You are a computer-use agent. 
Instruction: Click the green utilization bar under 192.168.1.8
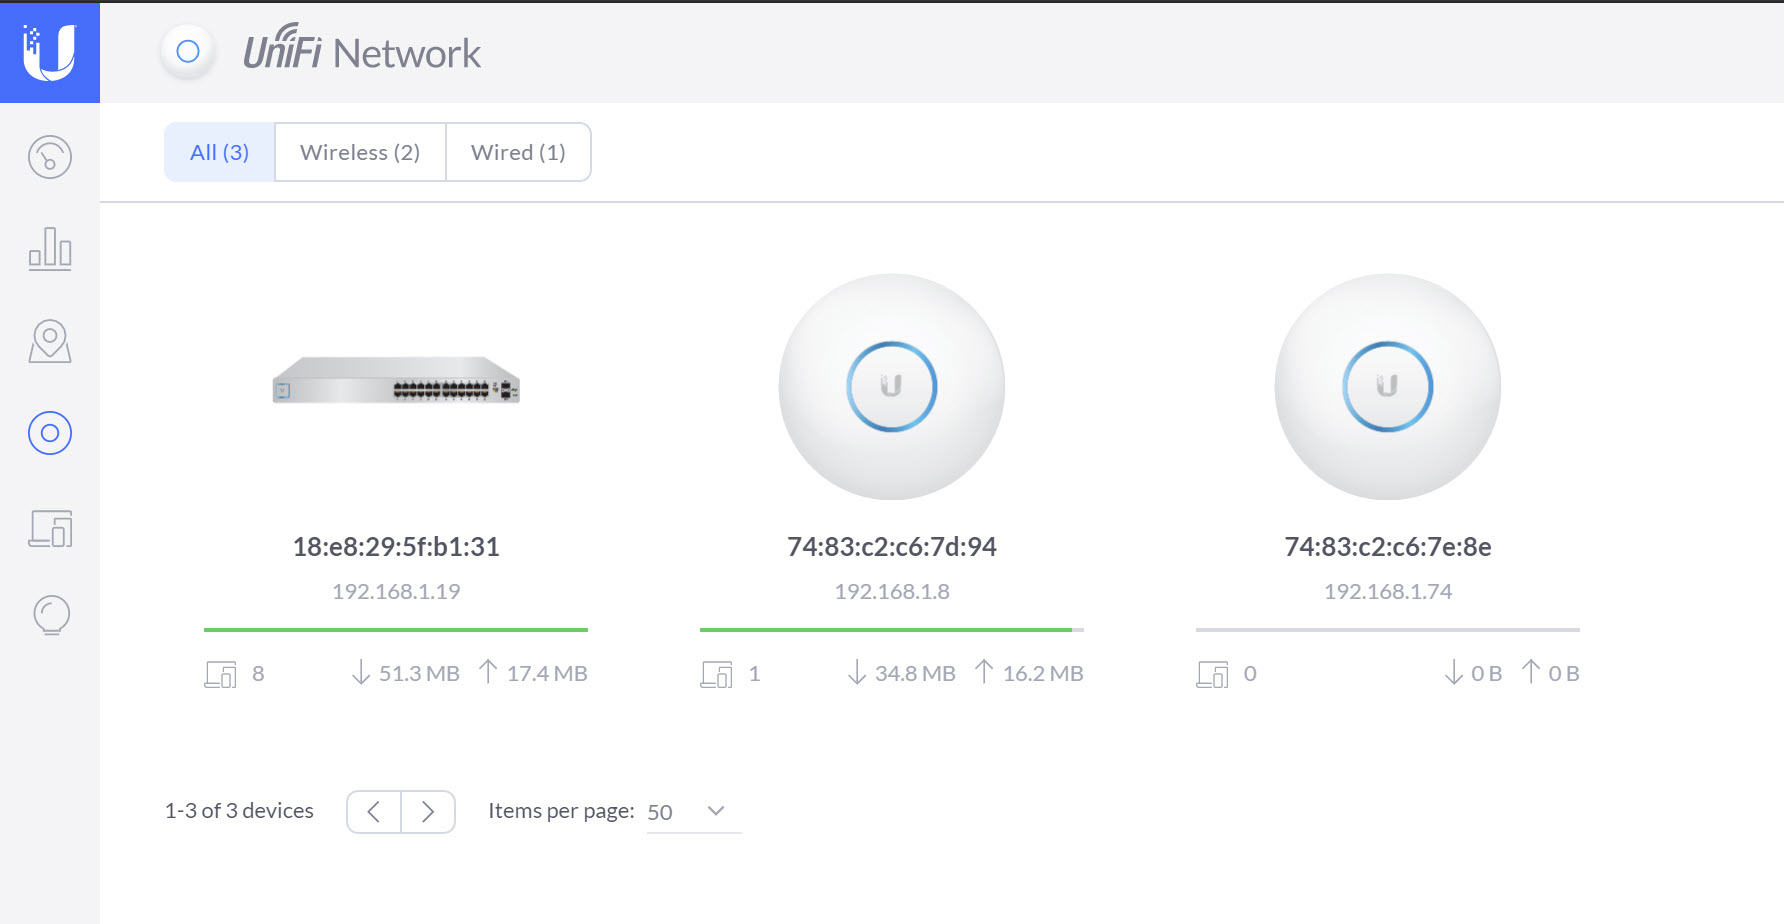click(x=885, y=629)
